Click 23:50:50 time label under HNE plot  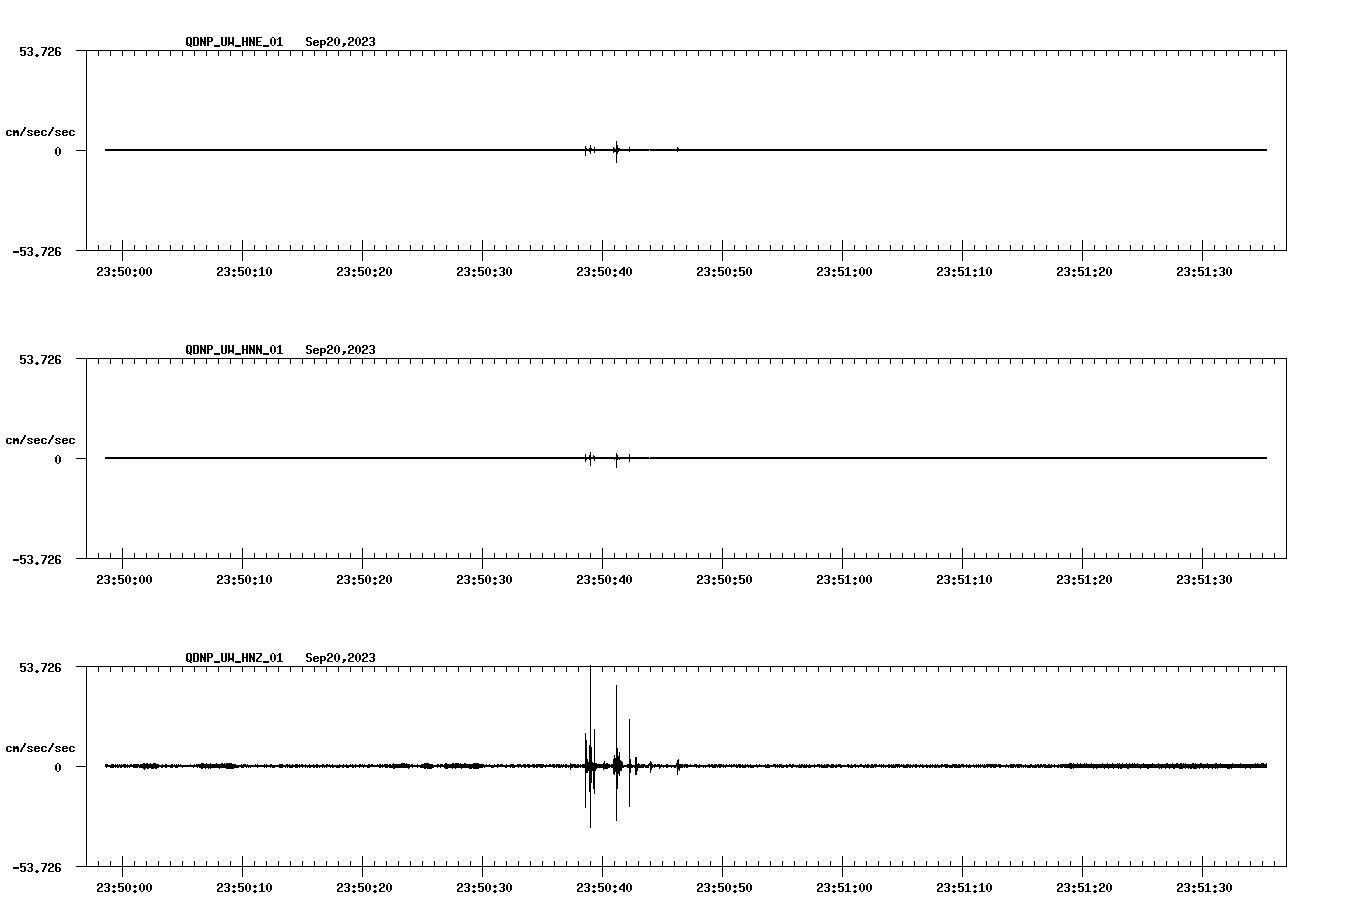pyautogui.click(x=724, y=272)
